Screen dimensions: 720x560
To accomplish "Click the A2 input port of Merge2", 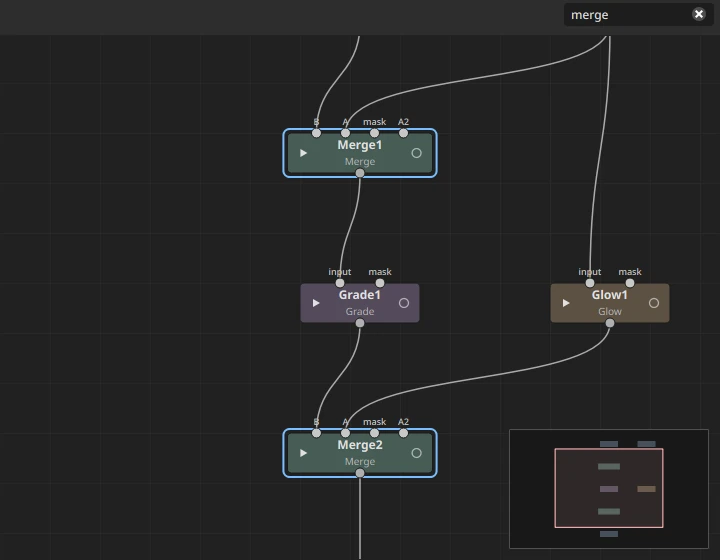I will pyautogui.click(x=403, y=433).
